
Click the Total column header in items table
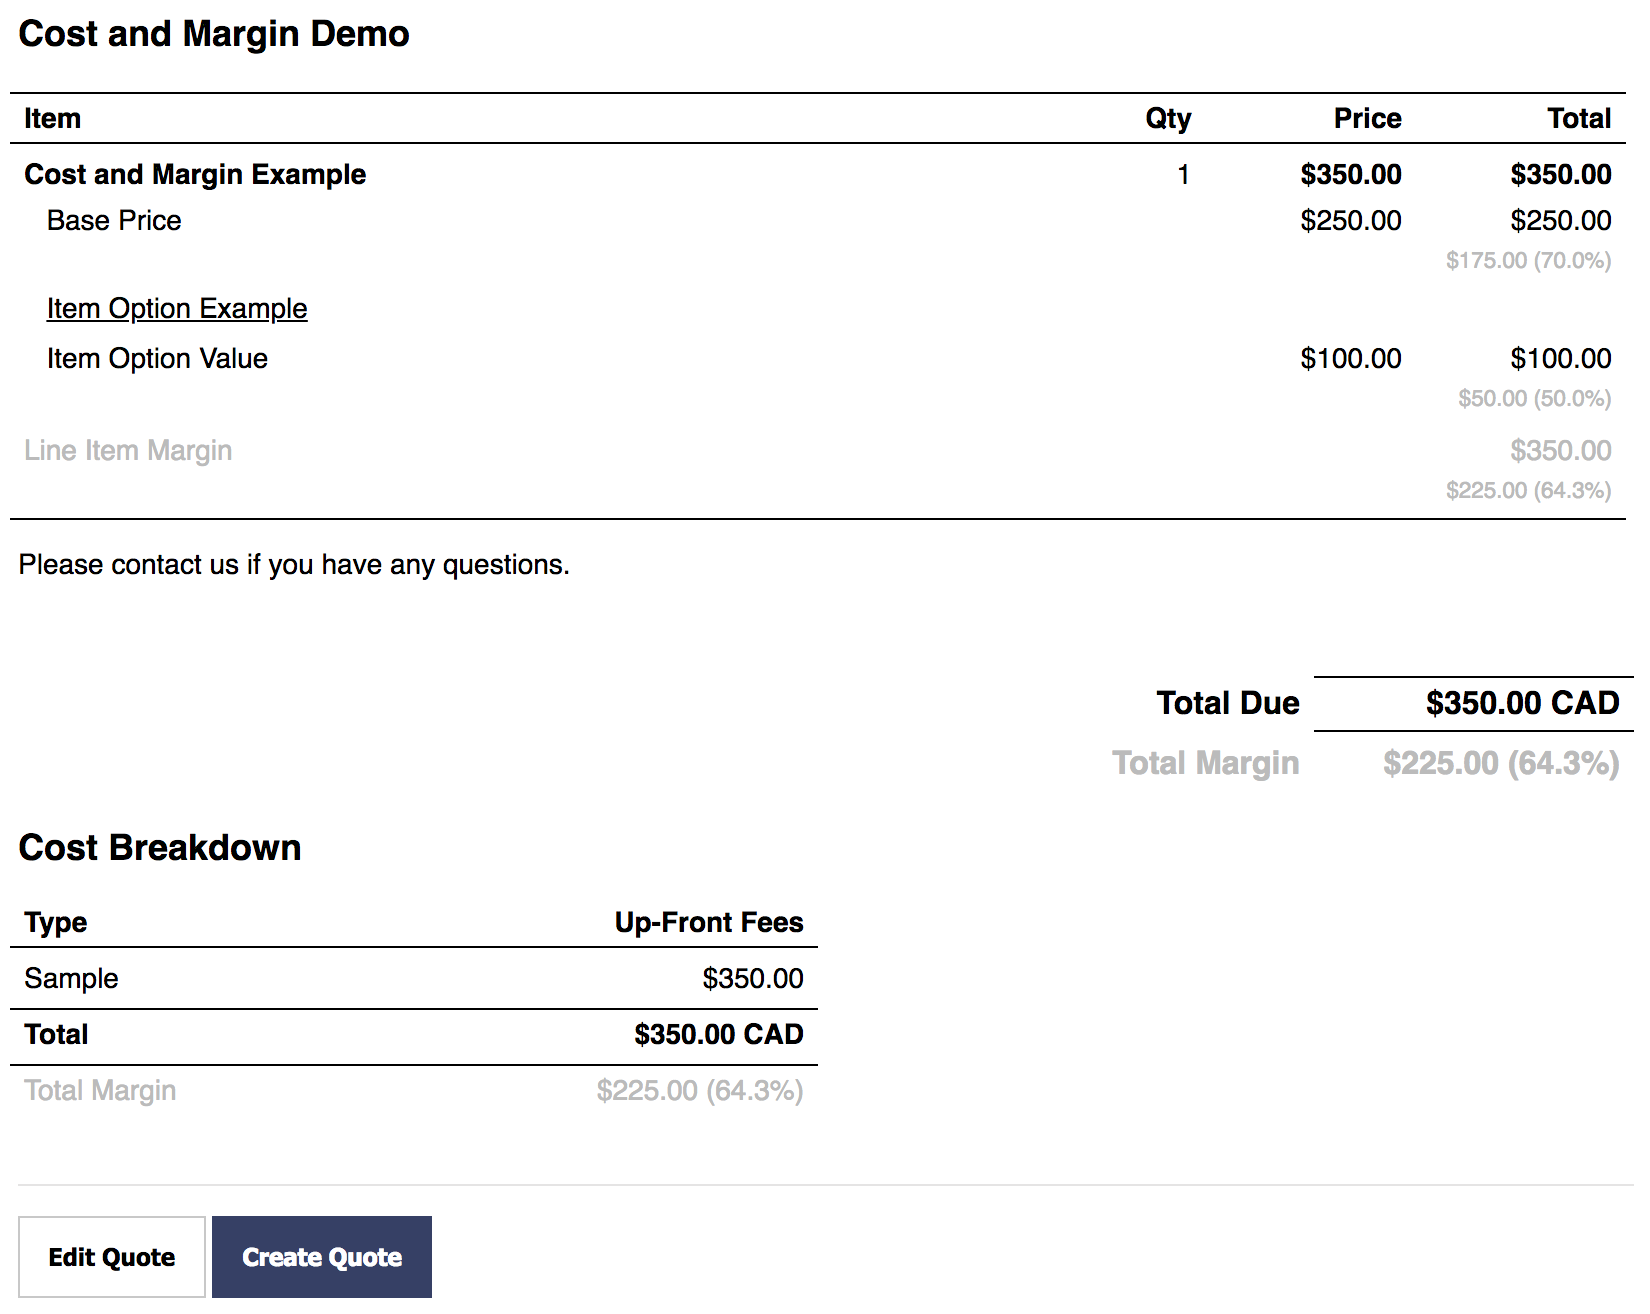[1579, 118]
